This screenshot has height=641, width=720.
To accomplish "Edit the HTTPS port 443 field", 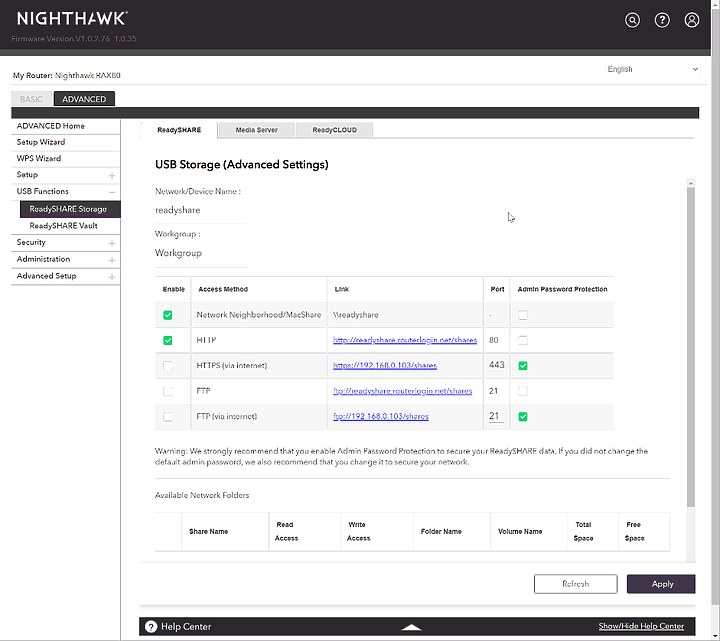I will [x=496, y=365].
